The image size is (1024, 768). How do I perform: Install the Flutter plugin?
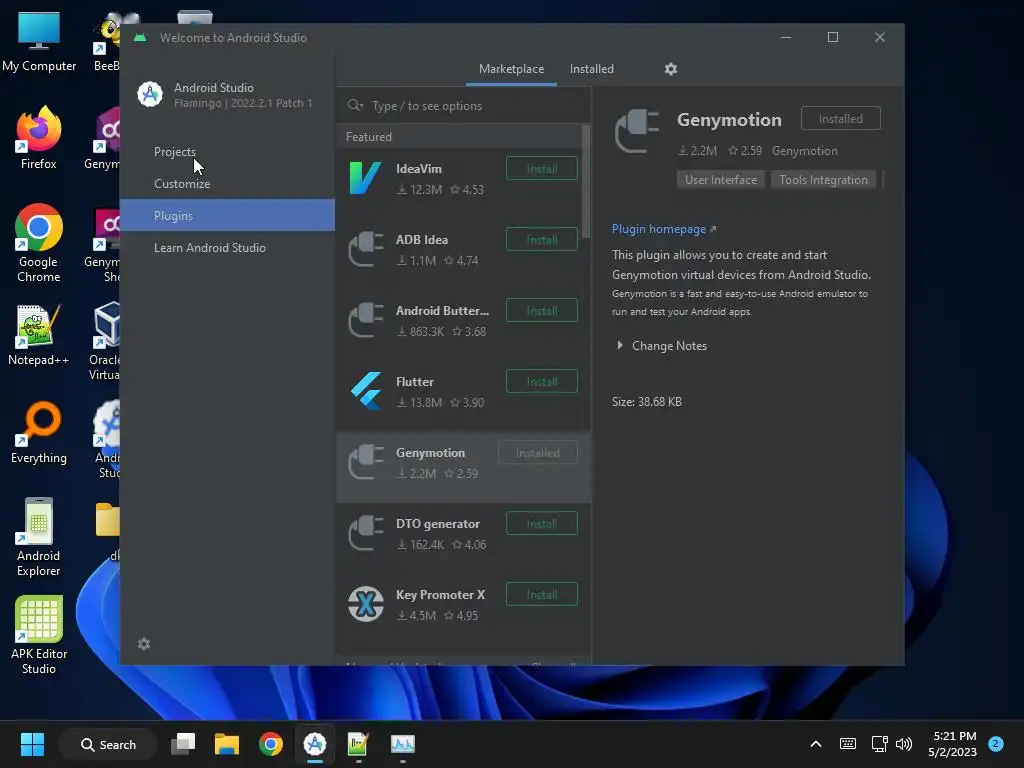pos(542,381)
